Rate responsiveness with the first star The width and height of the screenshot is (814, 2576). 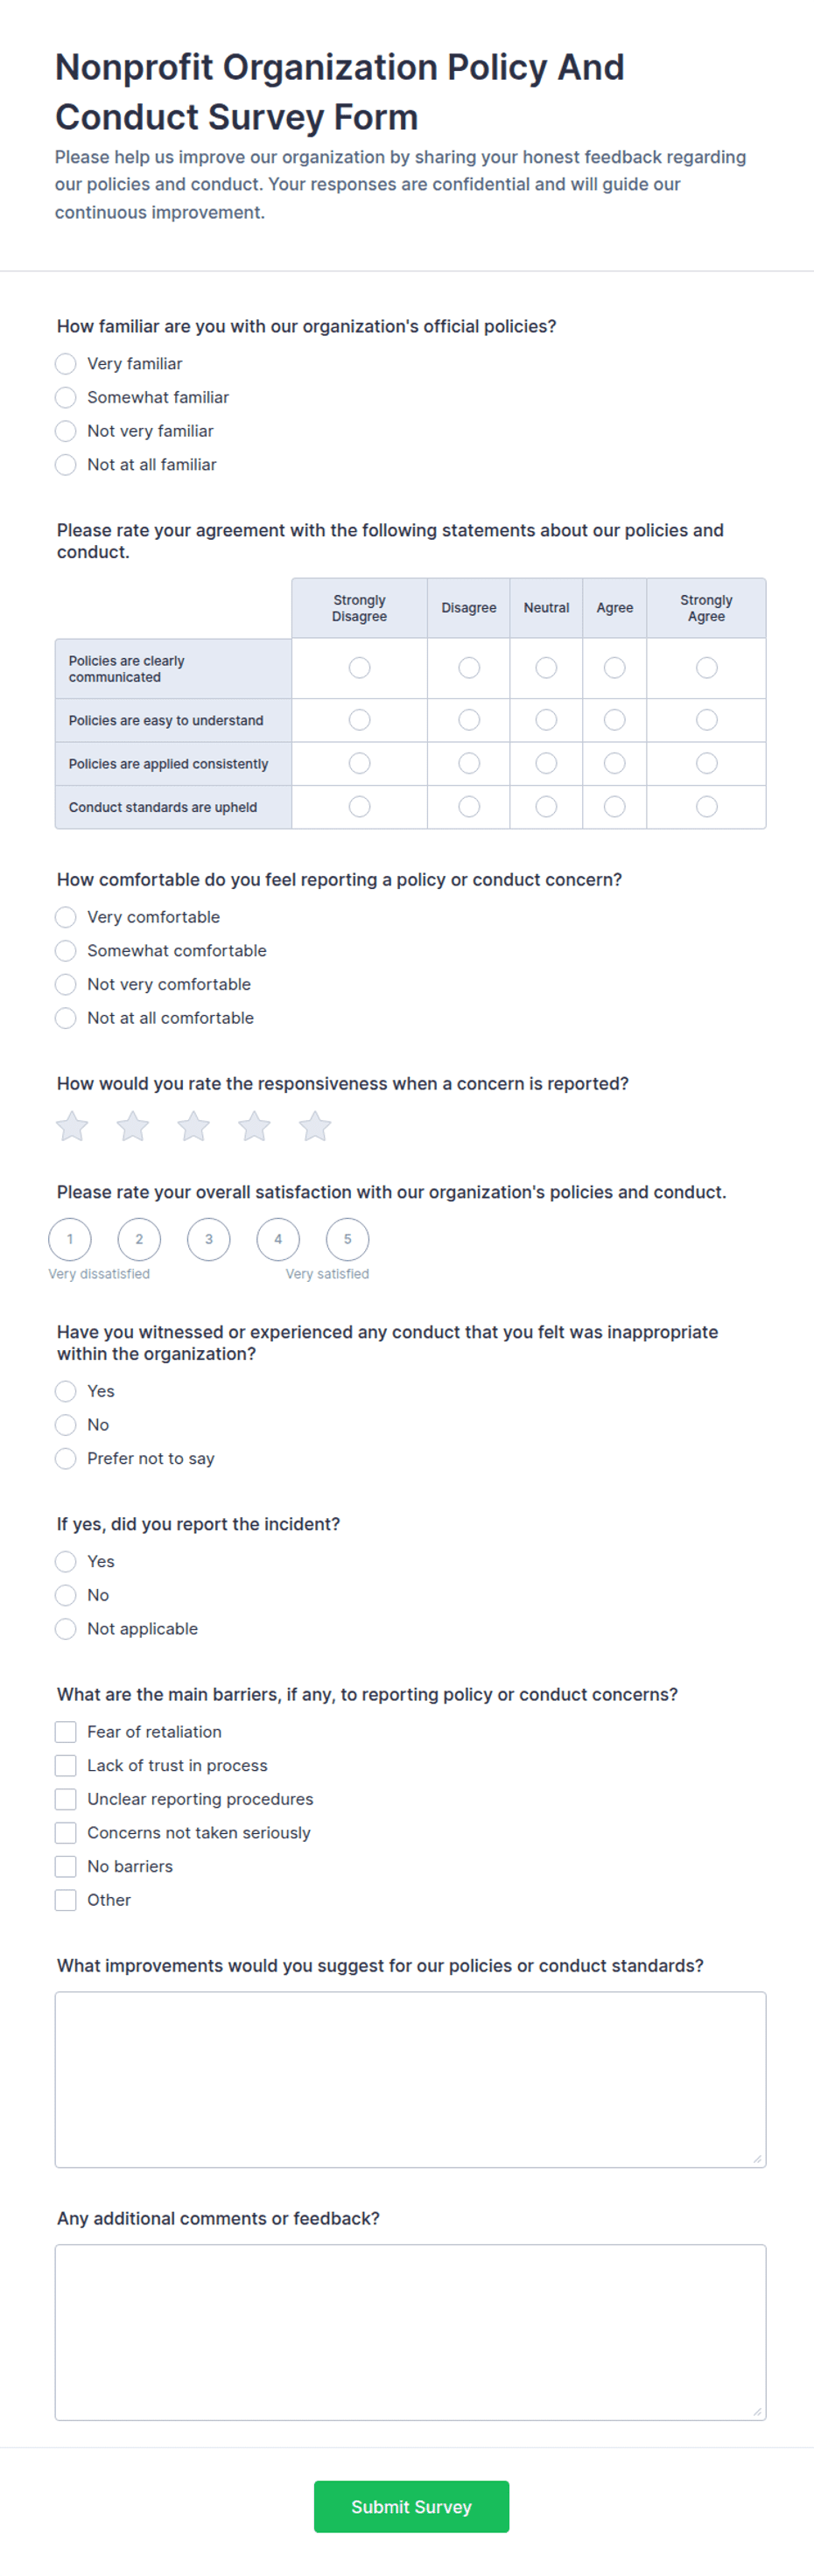point(72,1126)
